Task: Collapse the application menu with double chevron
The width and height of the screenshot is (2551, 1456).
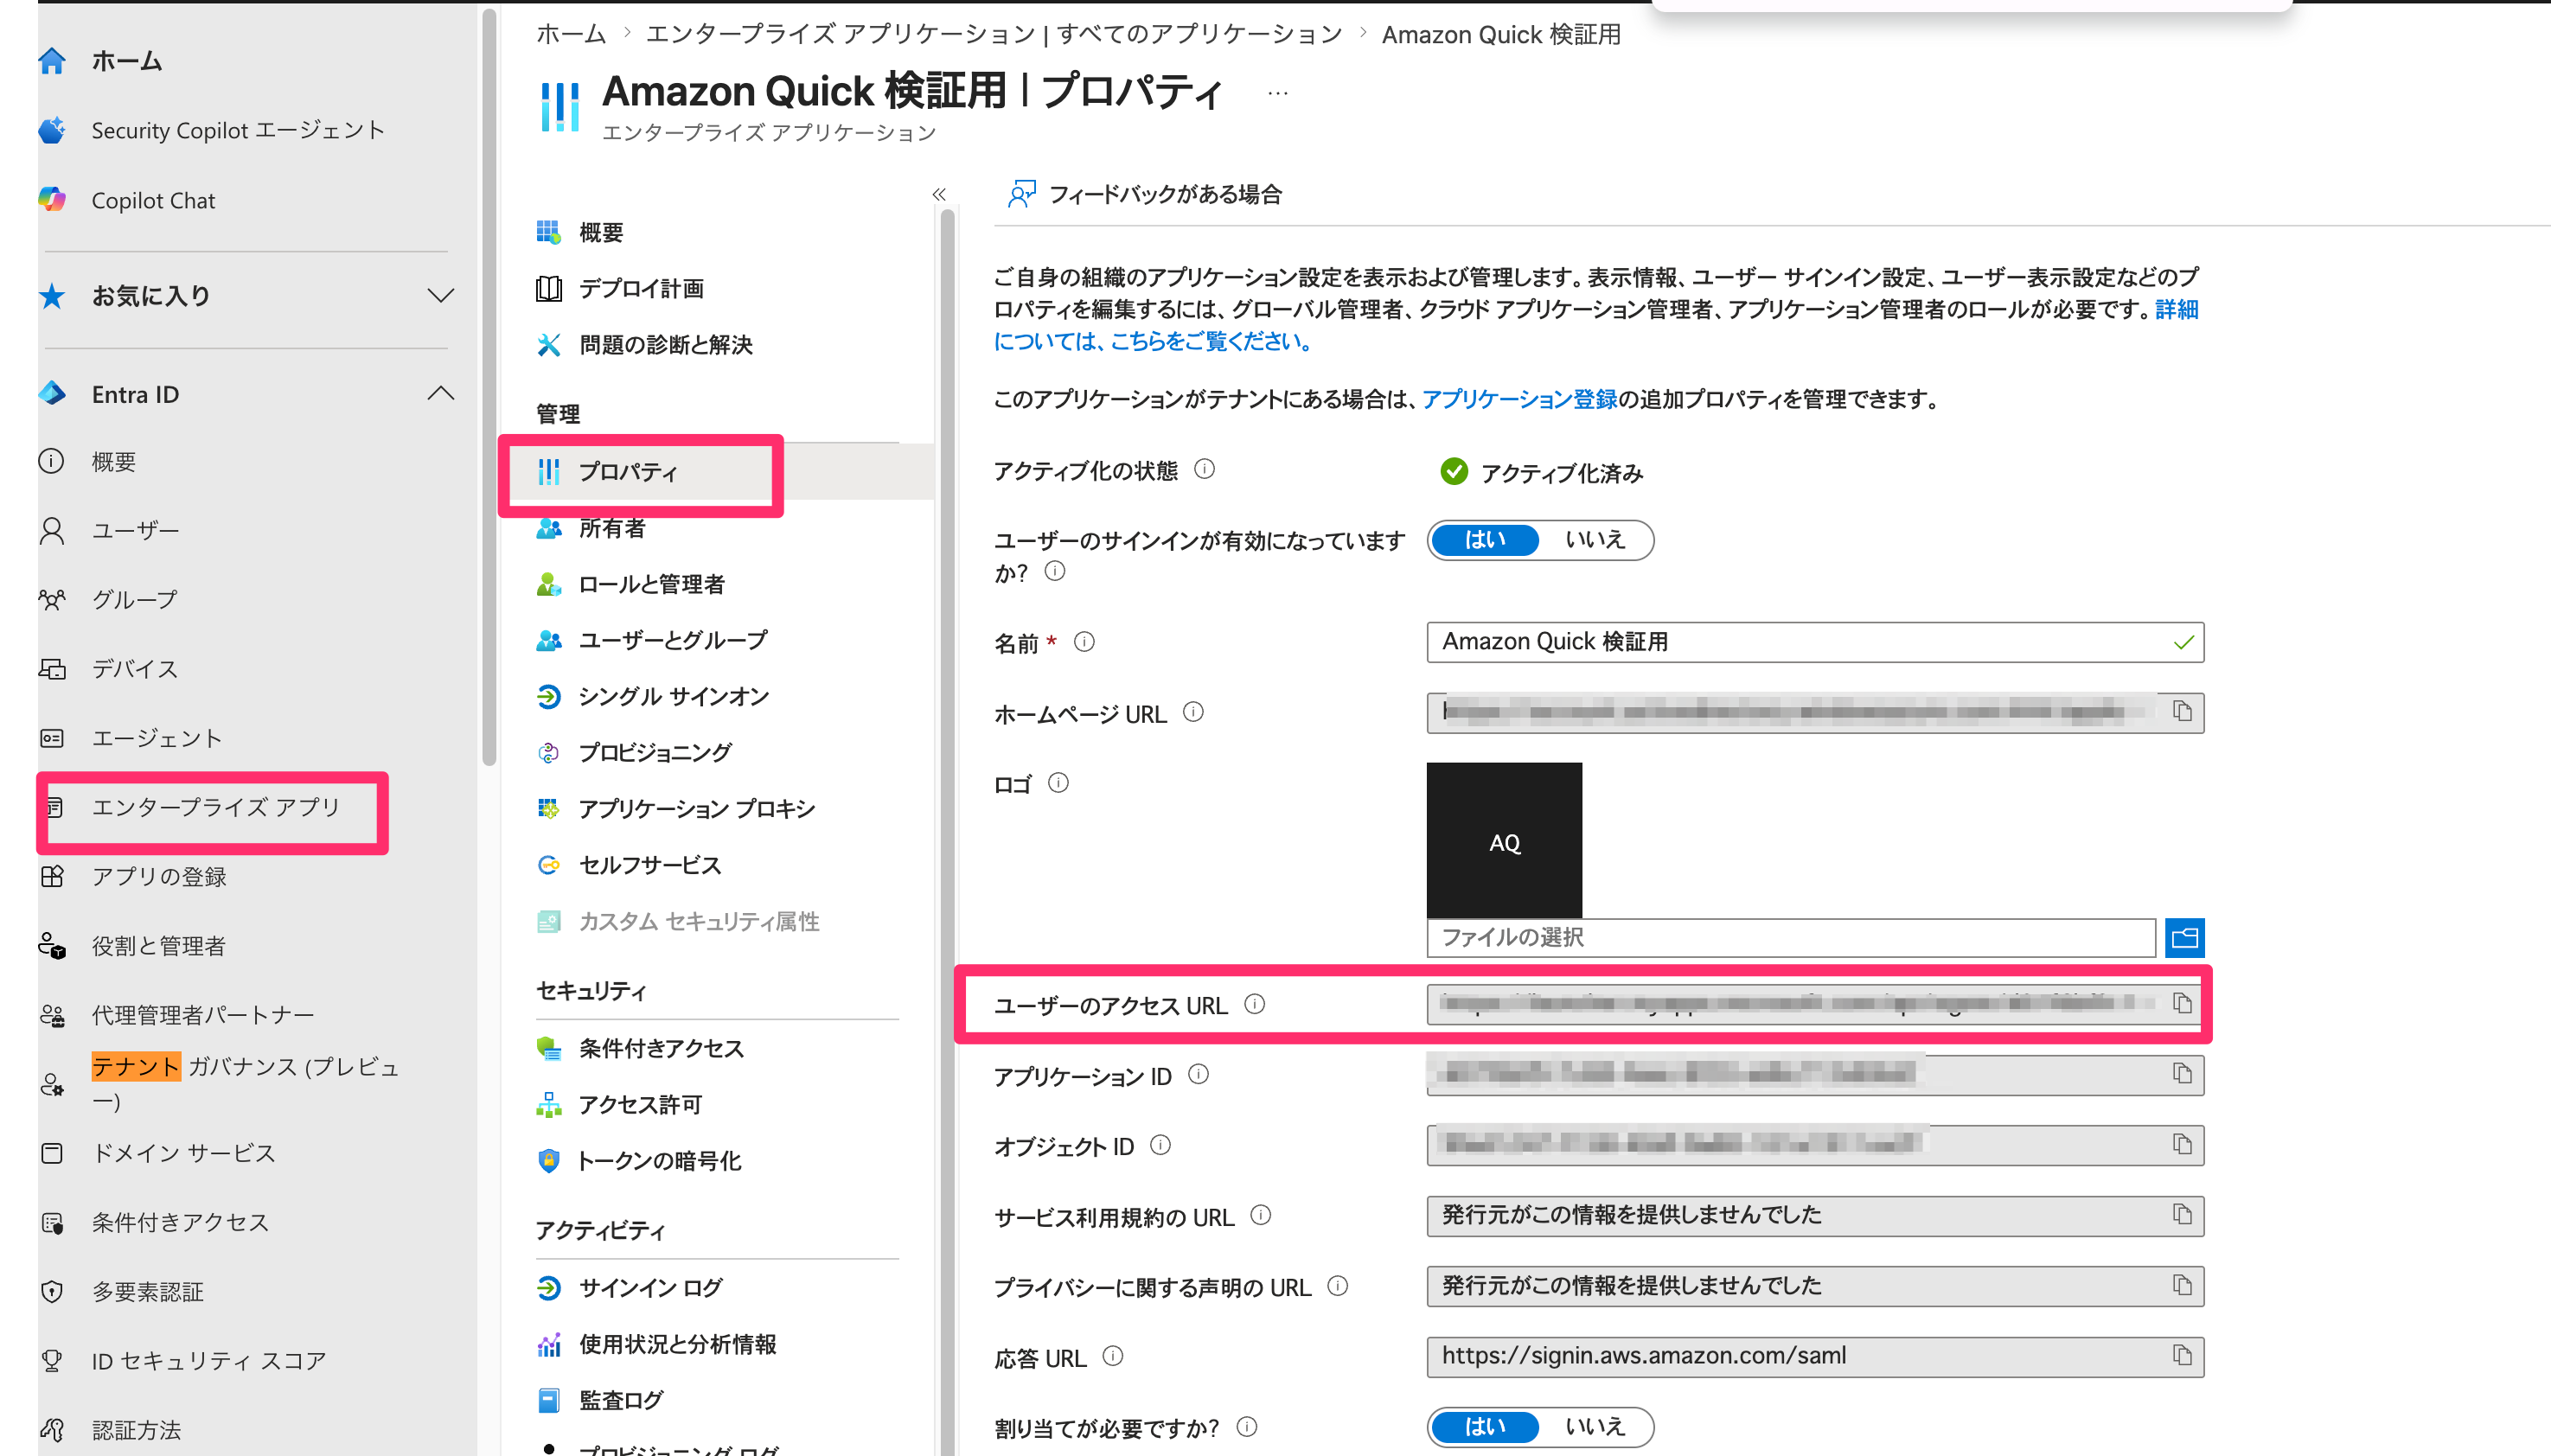Action: 939,194
